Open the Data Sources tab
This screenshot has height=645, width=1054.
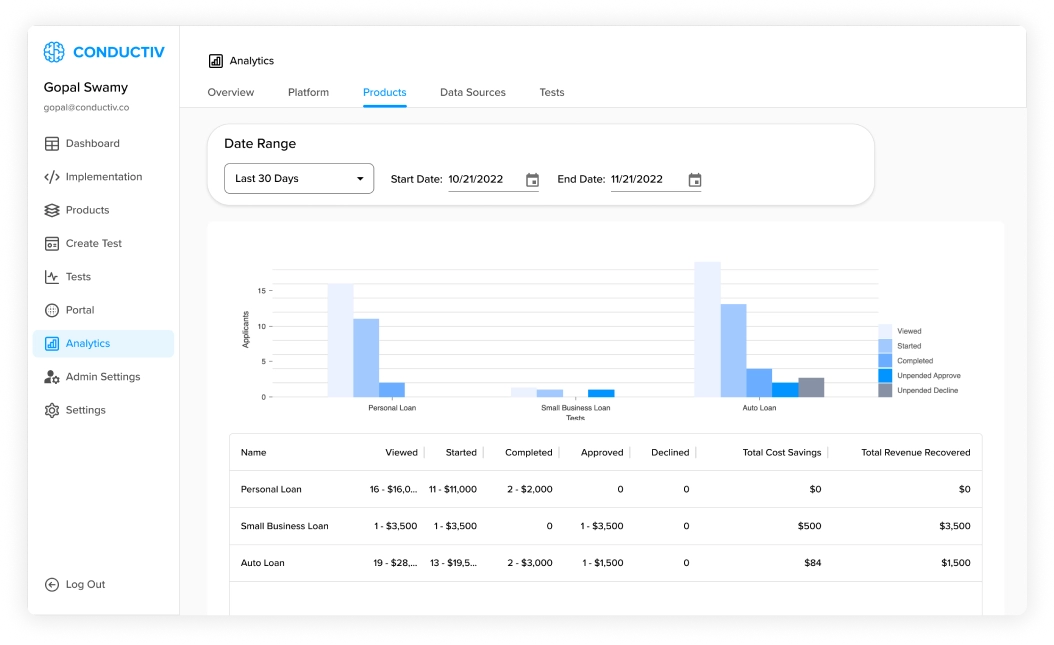pos(473,93)
